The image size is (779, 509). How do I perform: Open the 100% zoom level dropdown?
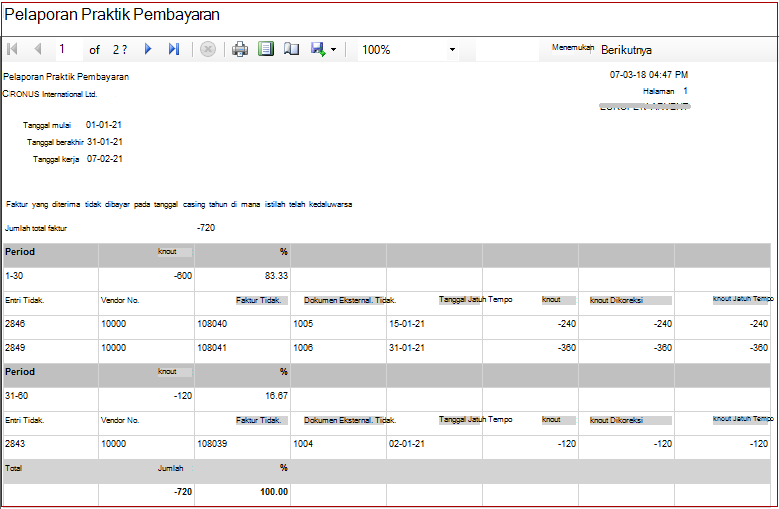click(408, 50)
